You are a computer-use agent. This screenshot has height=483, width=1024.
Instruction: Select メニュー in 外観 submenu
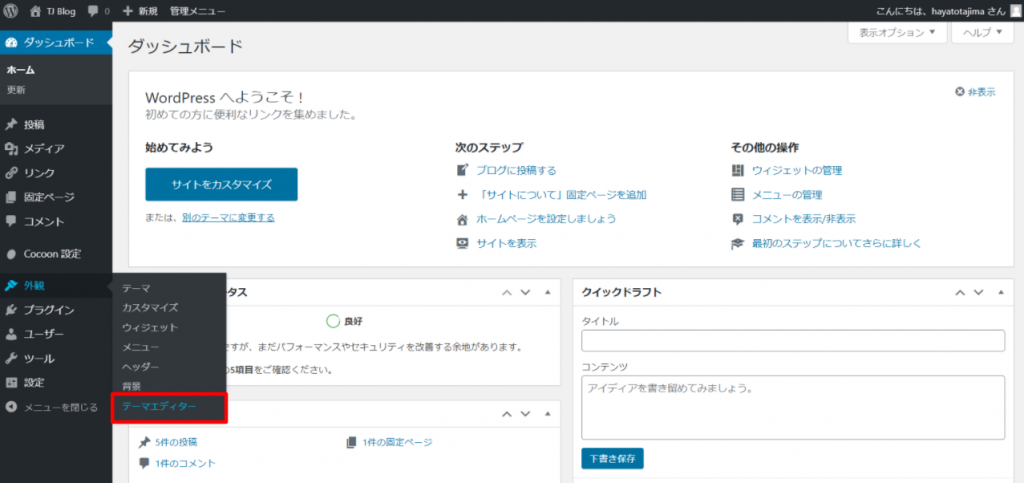(140, 347)
